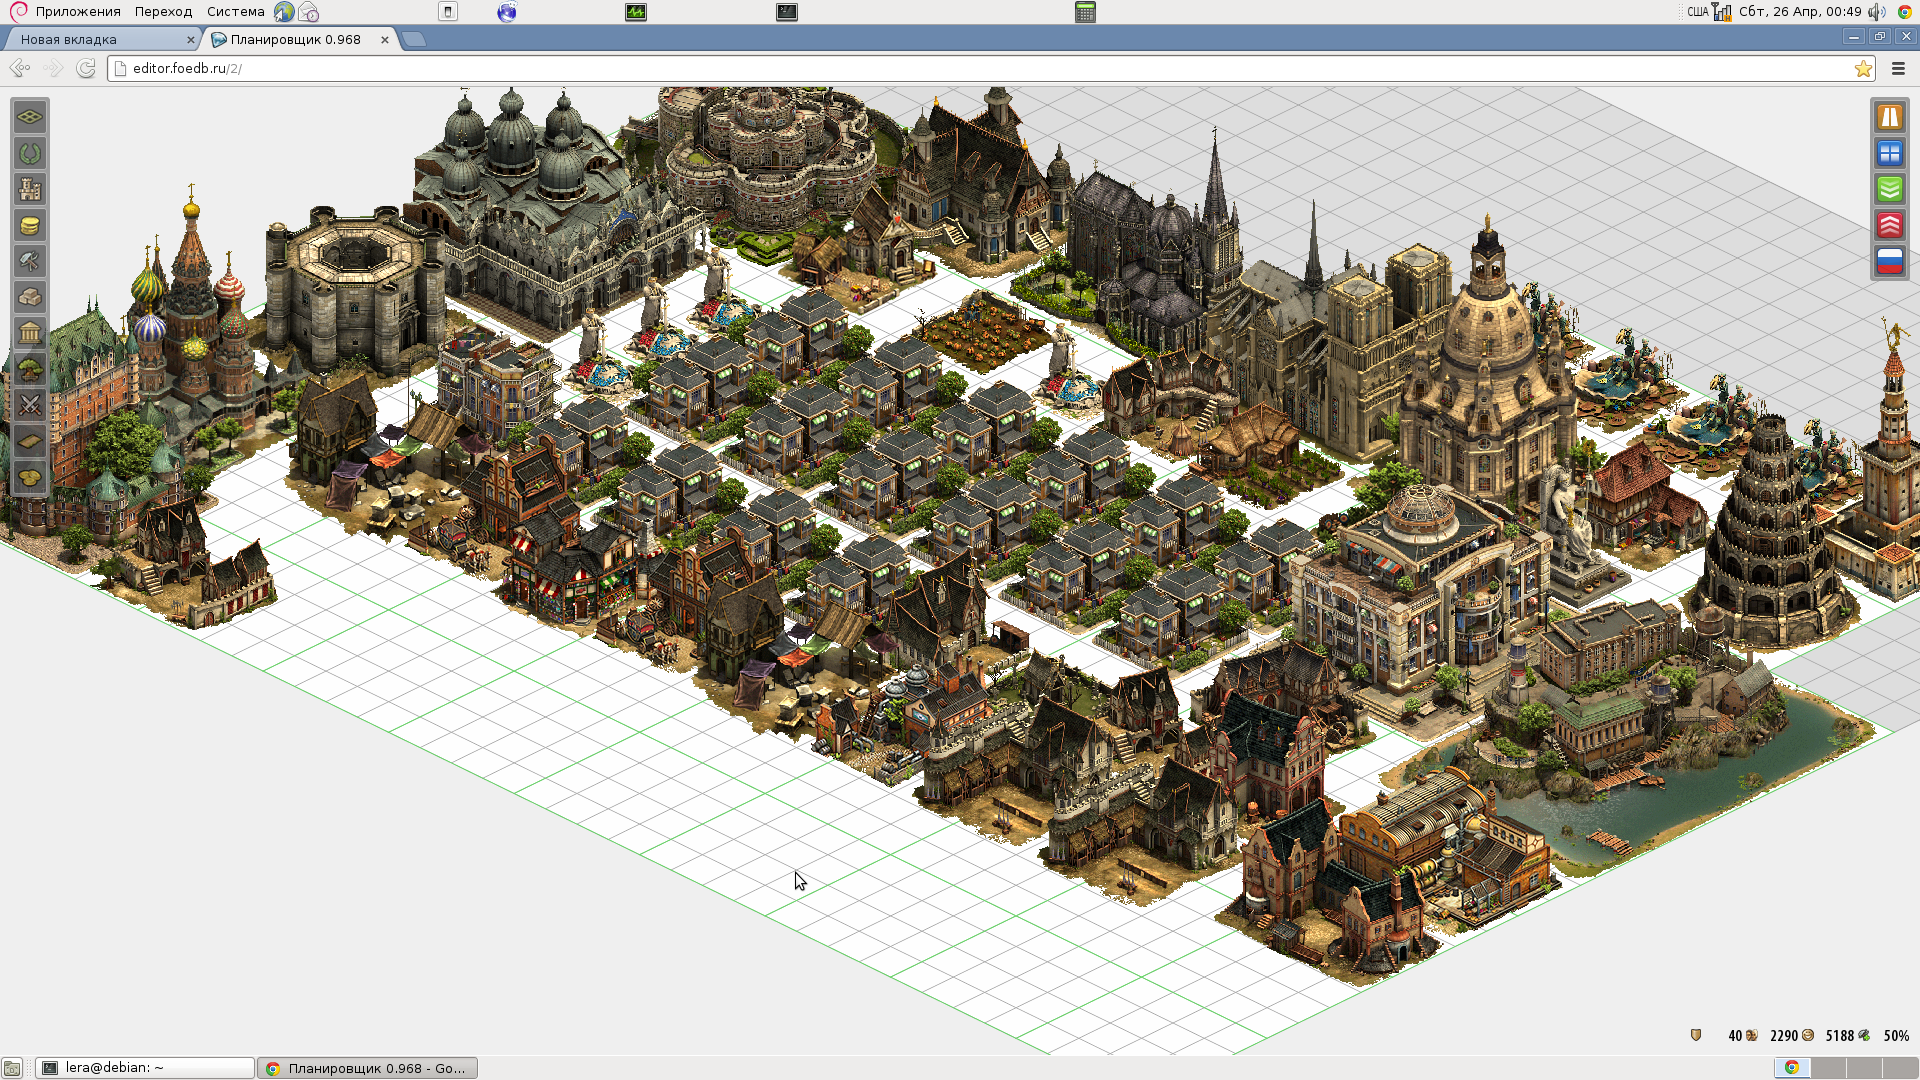This screenshot has width=1920, height=1080.
Task: Click the green down-chevrons icon
Action: pyautogui.click(x=1889, y=189)
